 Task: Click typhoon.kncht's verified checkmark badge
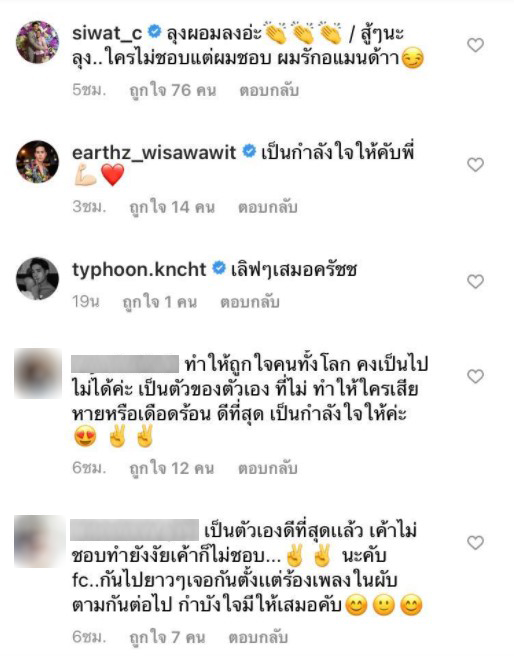(219, 268)
